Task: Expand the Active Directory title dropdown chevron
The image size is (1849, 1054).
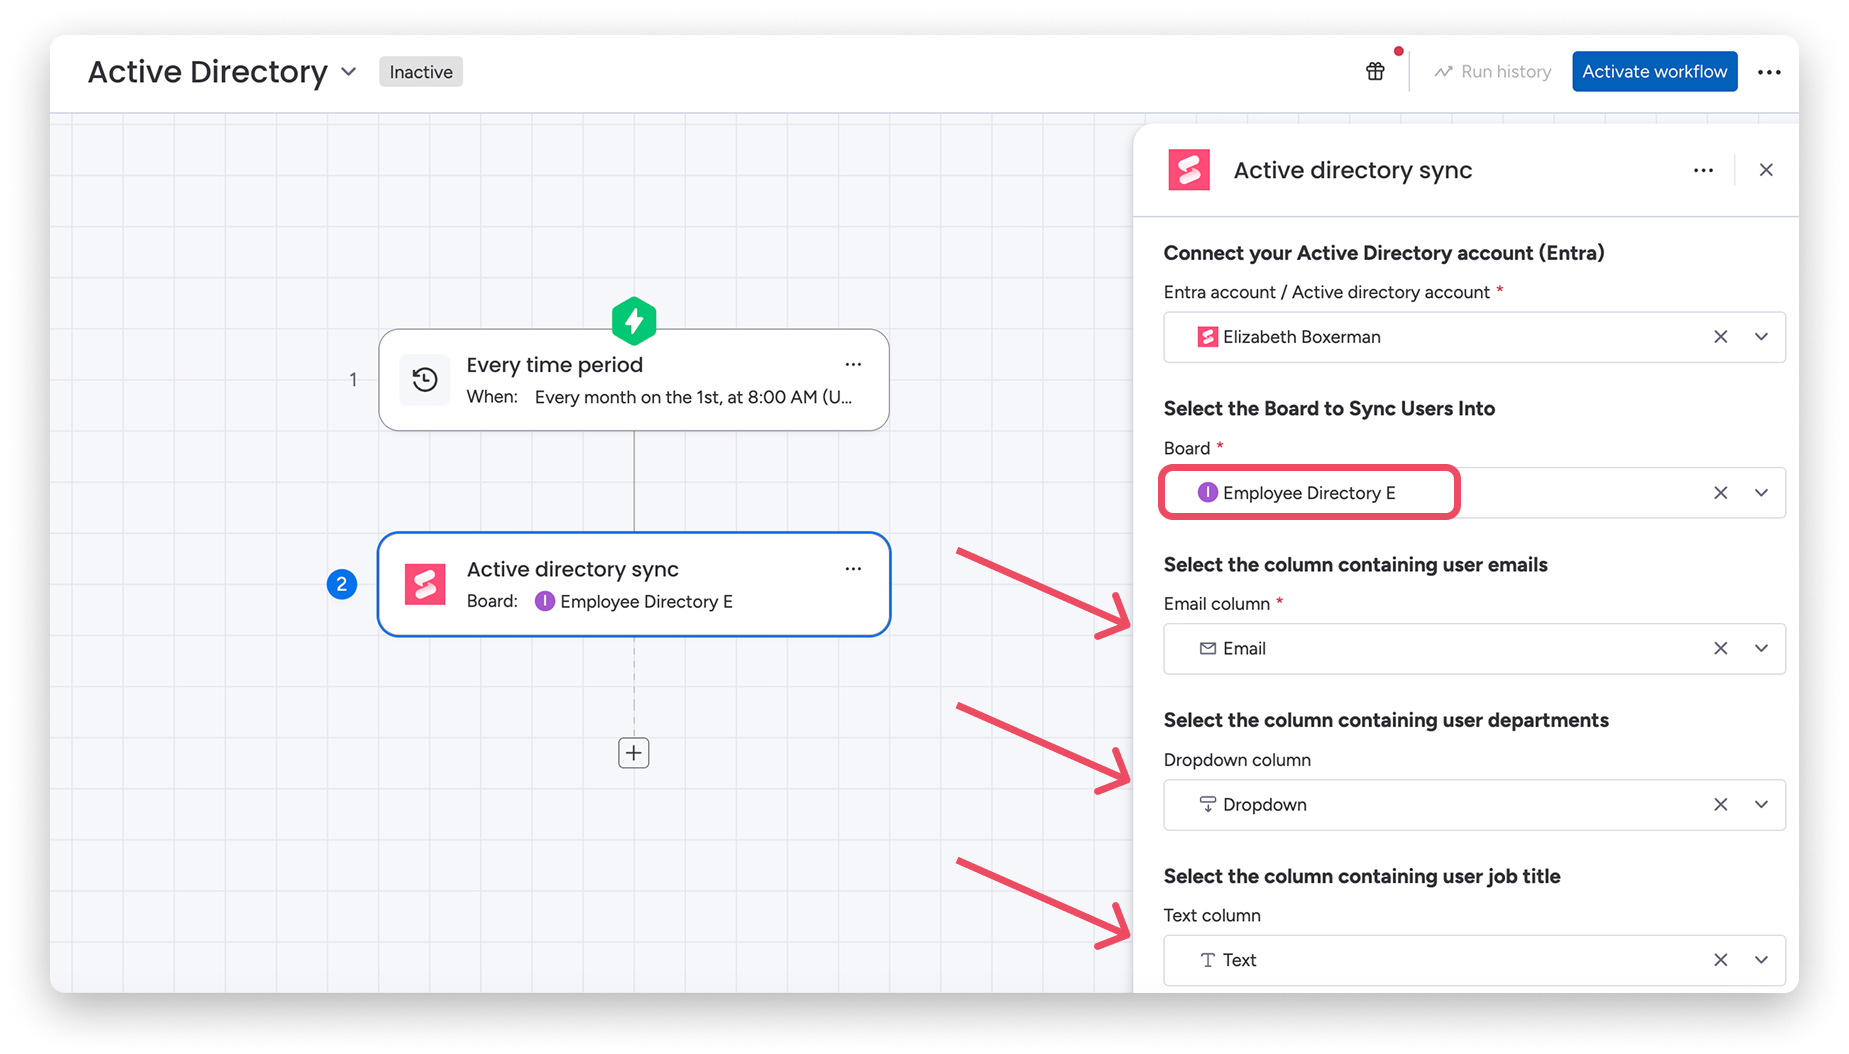Action: (349, 72)
